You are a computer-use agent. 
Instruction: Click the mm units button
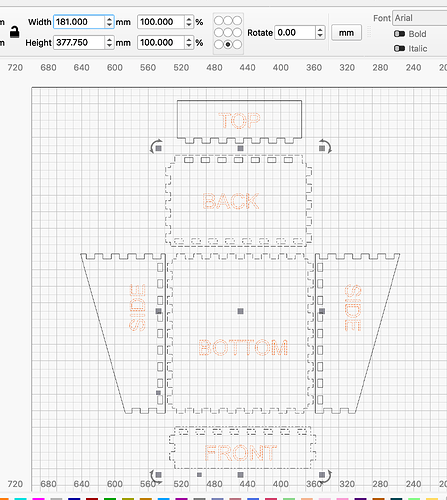pos(346,33)
